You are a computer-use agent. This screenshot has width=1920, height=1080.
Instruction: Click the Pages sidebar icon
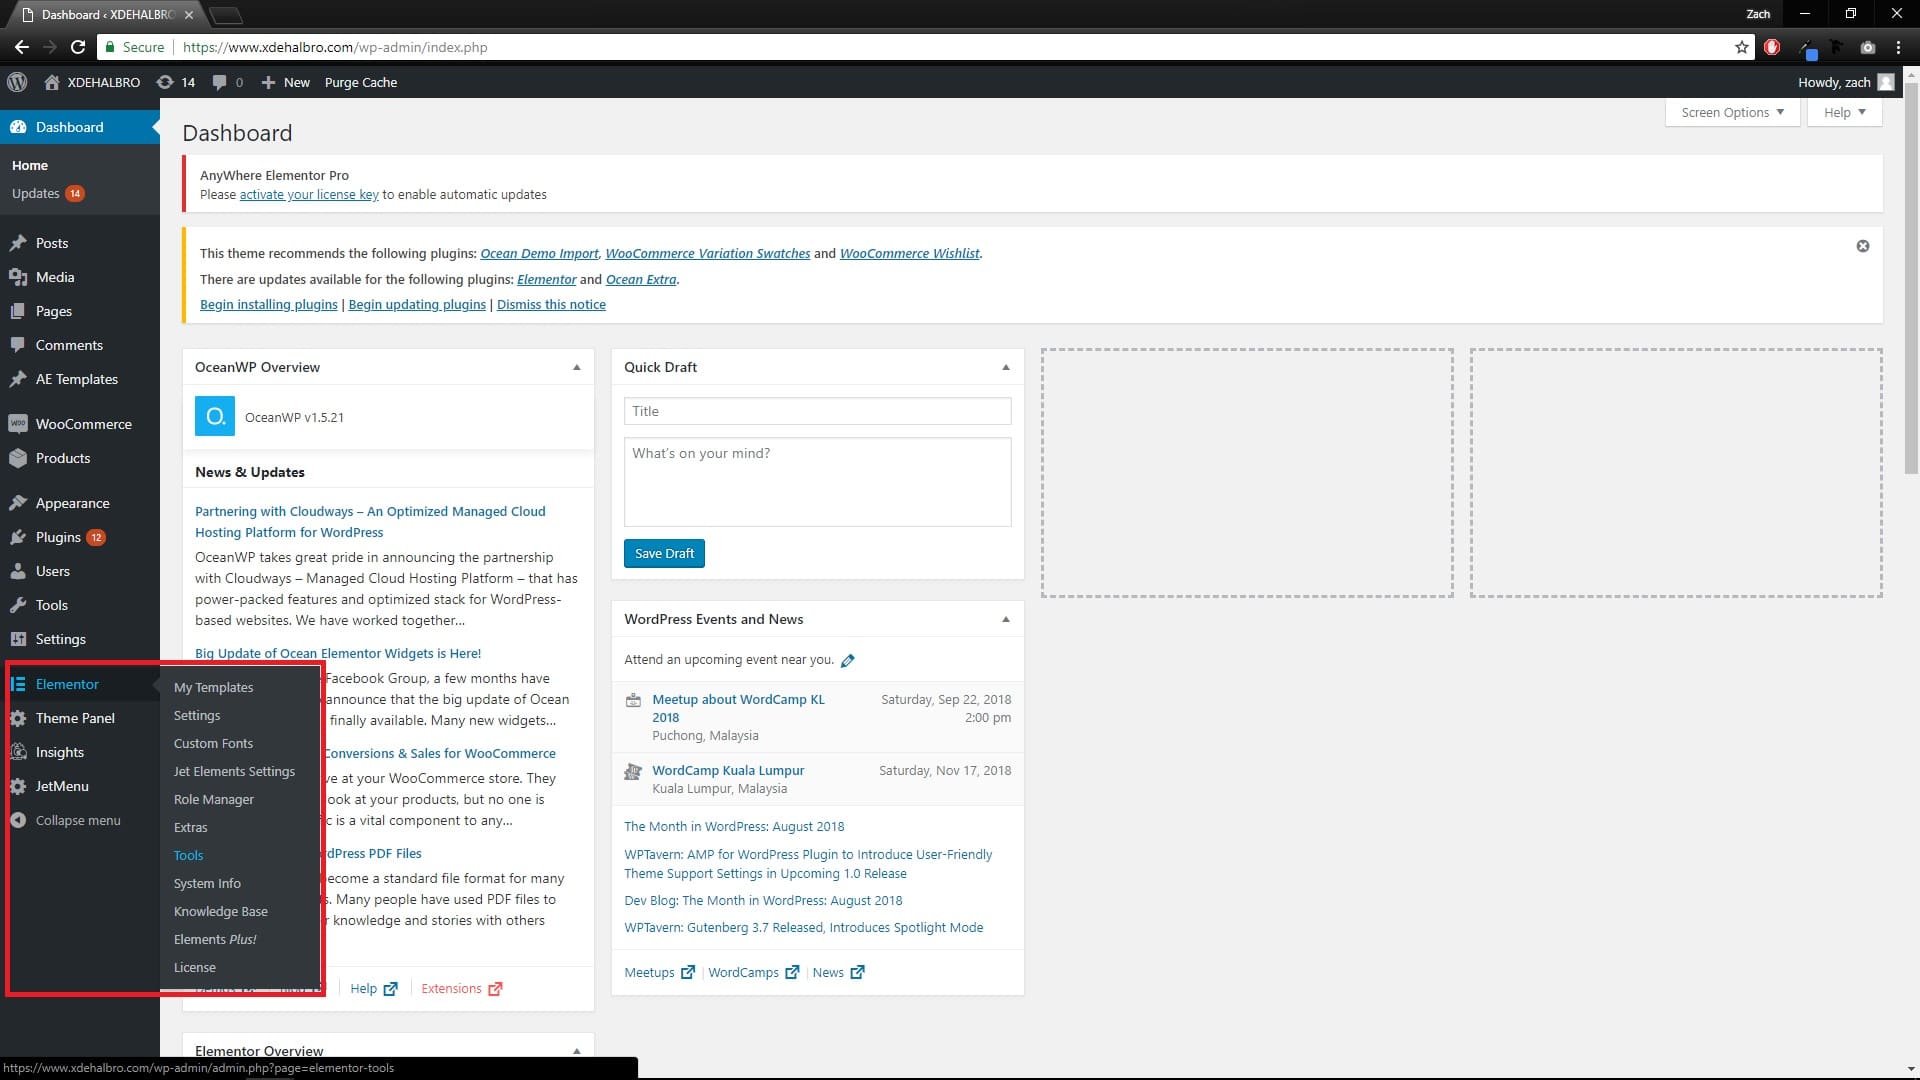coord(18,311)
